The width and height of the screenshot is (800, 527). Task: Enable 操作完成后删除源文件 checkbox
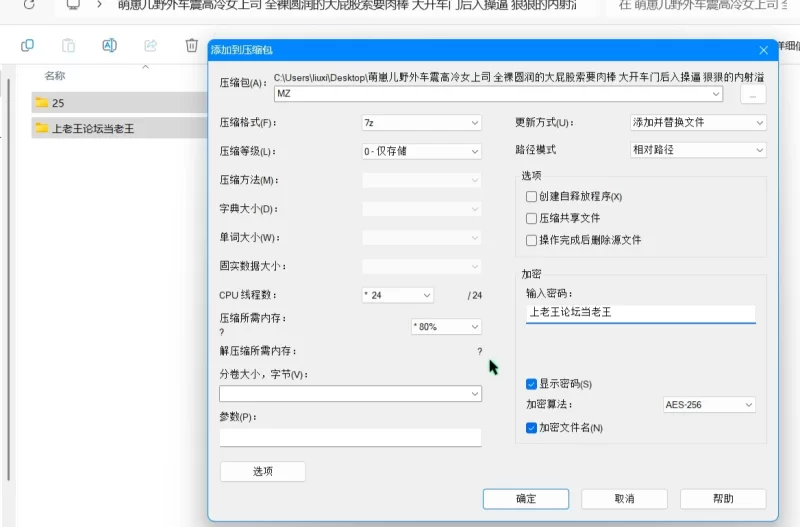point(531,240)
